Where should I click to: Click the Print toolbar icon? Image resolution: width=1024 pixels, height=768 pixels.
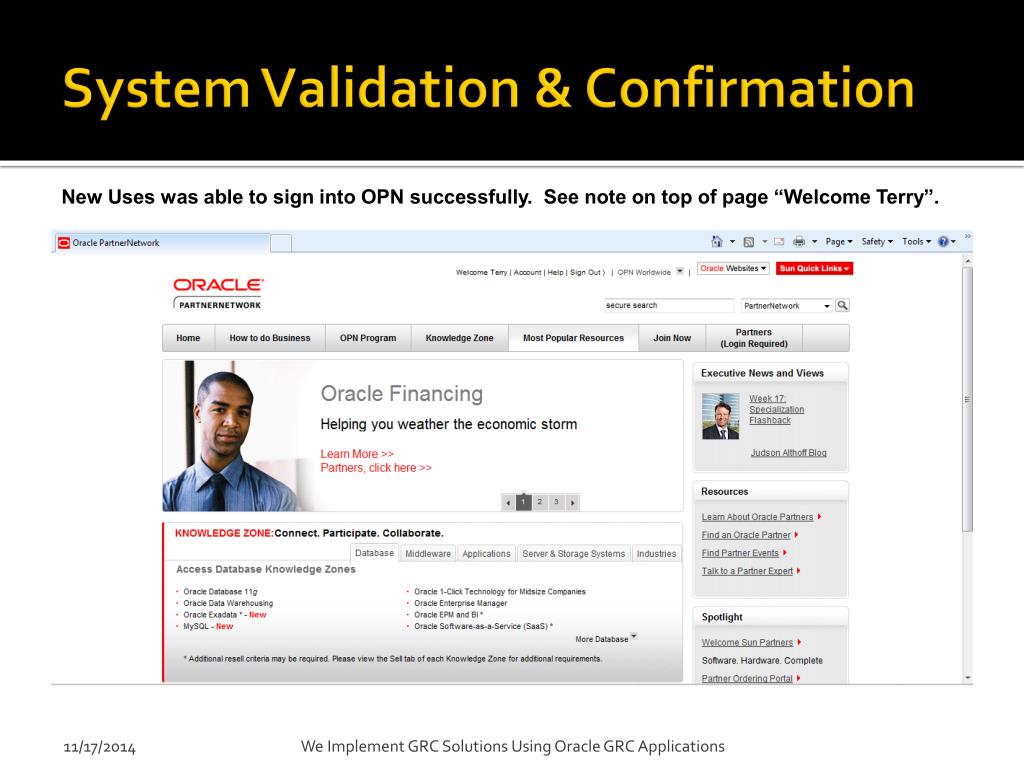(x=799, y=242)
